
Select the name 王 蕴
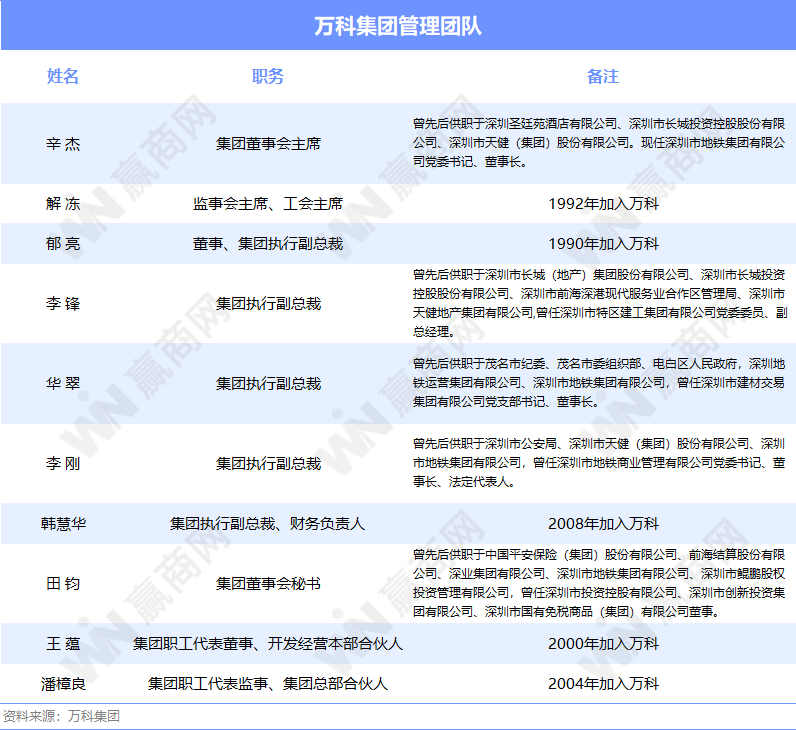[63, 644]
